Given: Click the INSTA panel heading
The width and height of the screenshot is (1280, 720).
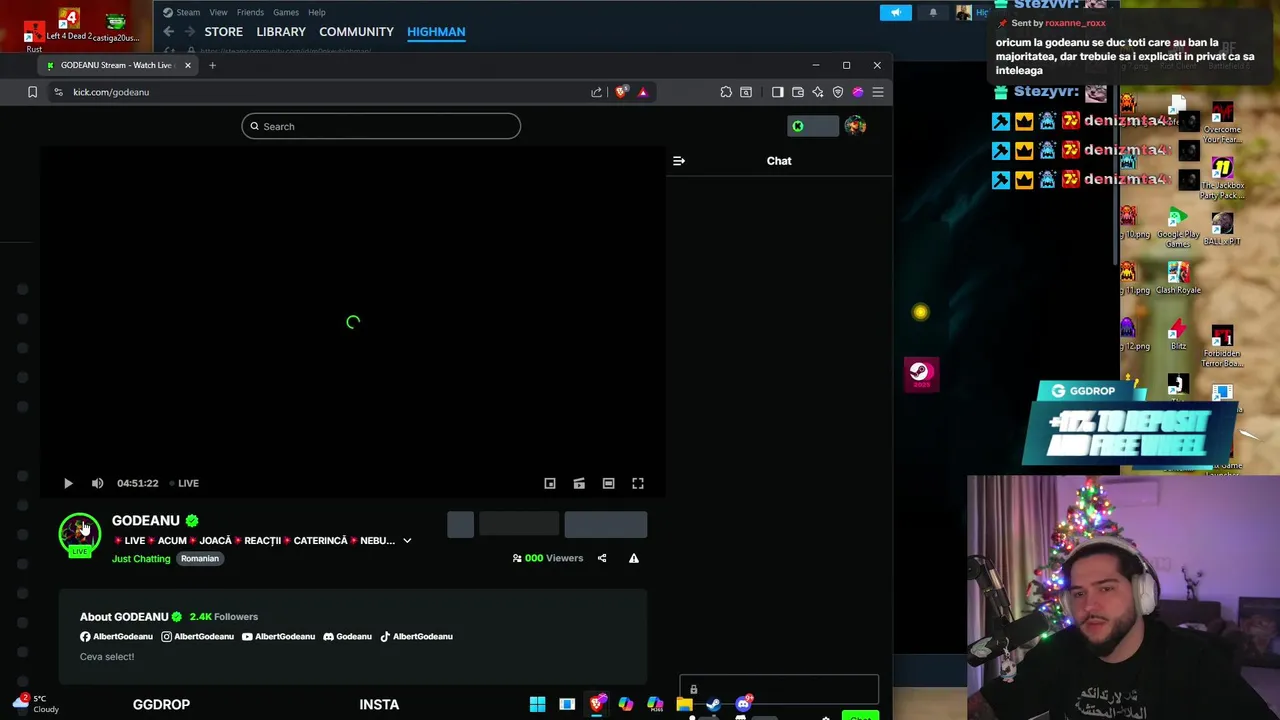Looking at the screenshot, I should (379, 704).
